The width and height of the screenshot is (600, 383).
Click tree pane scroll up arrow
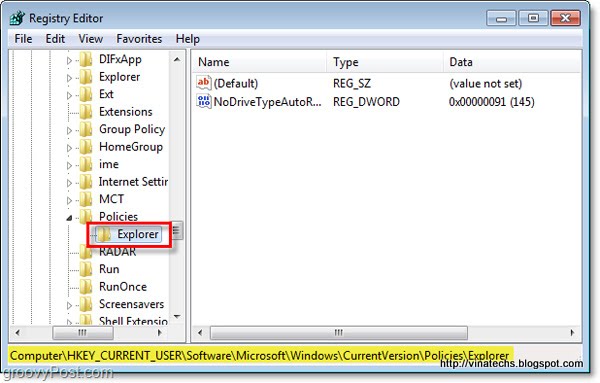pyautogui.click(x=177, y=59)
